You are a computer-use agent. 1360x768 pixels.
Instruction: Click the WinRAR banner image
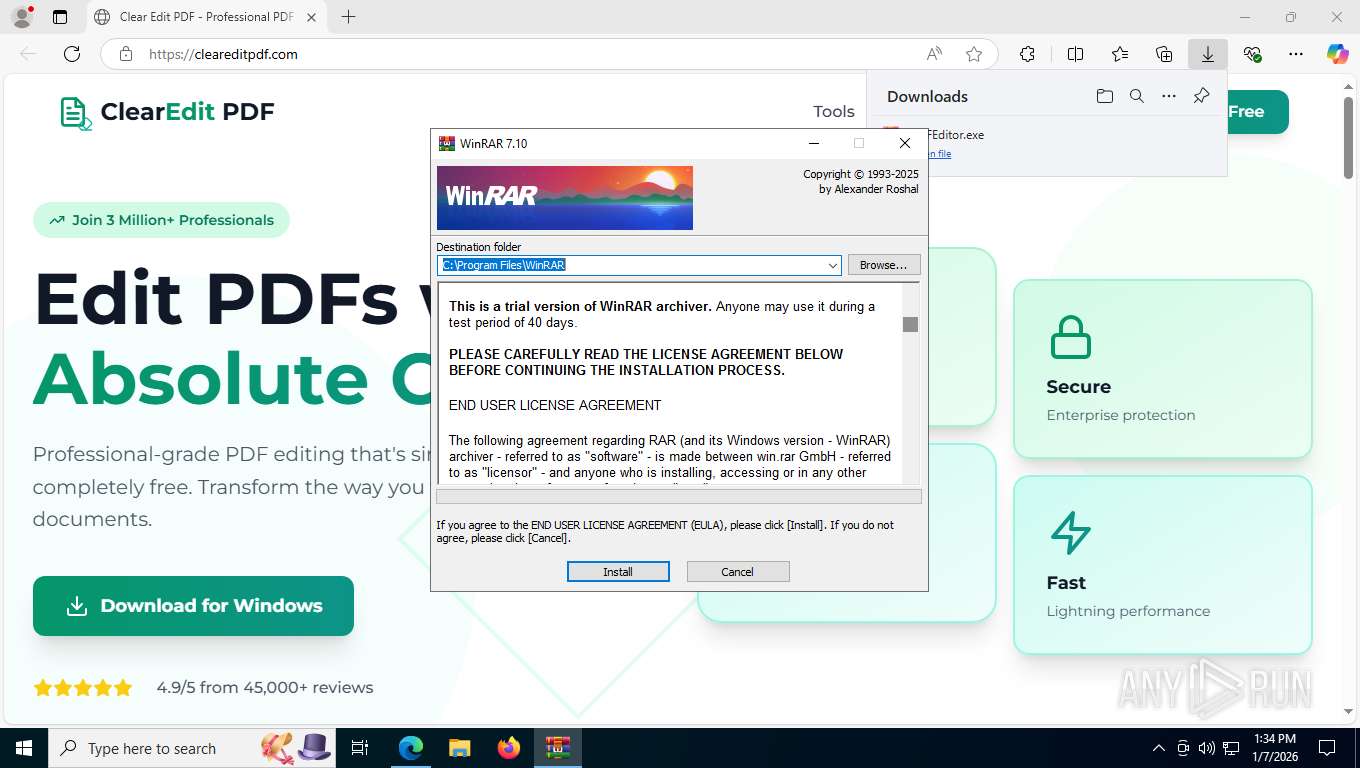click(565, 198)
